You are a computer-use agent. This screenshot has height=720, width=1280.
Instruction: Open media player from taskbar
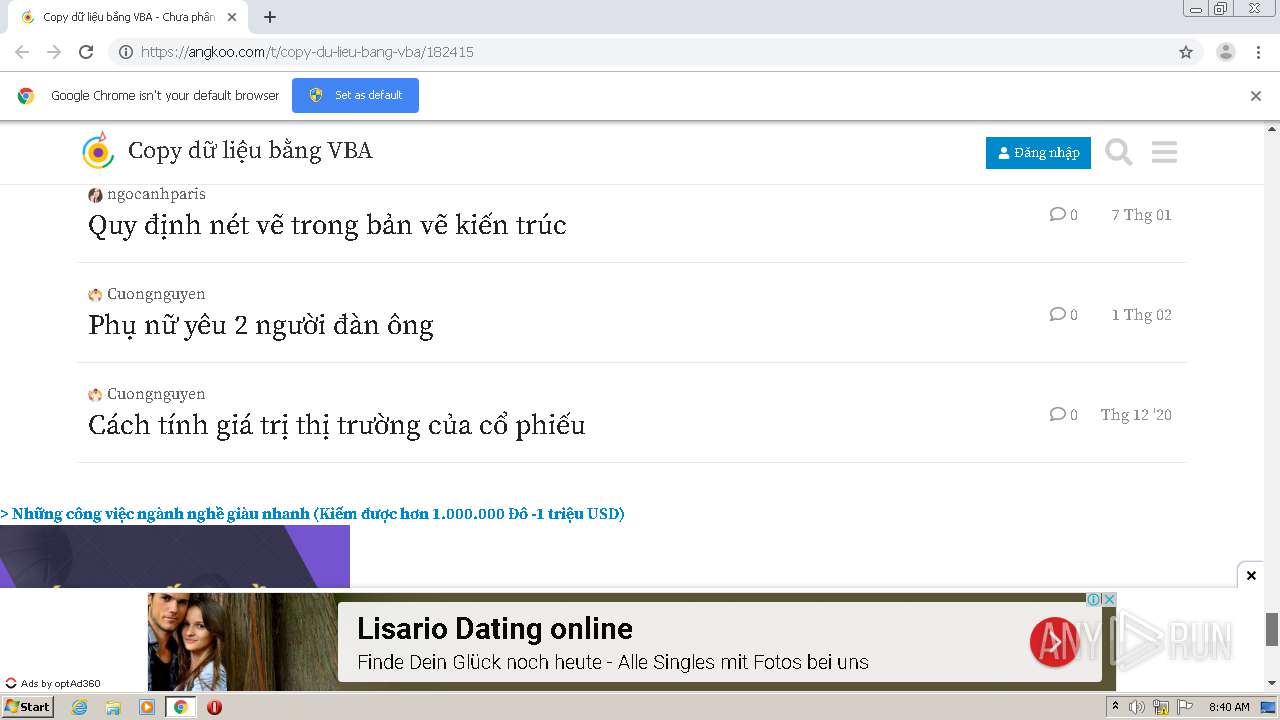(x=147, y=707)
